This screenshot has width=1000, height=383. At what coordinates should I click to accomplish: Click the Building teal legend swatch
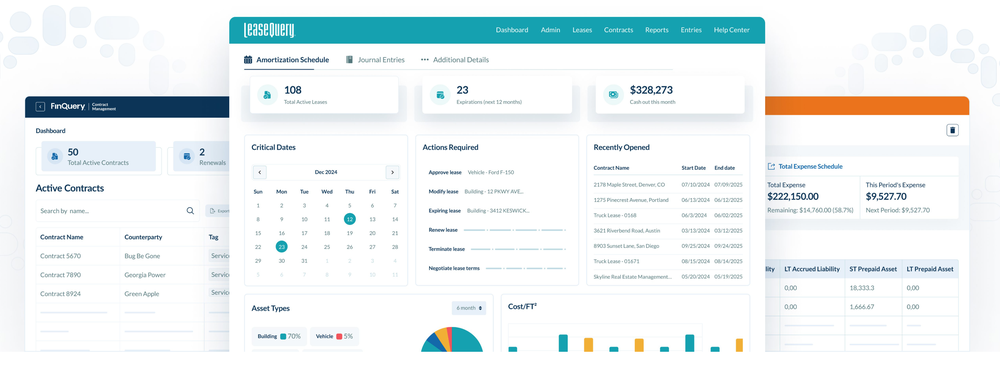coord(283,336)
